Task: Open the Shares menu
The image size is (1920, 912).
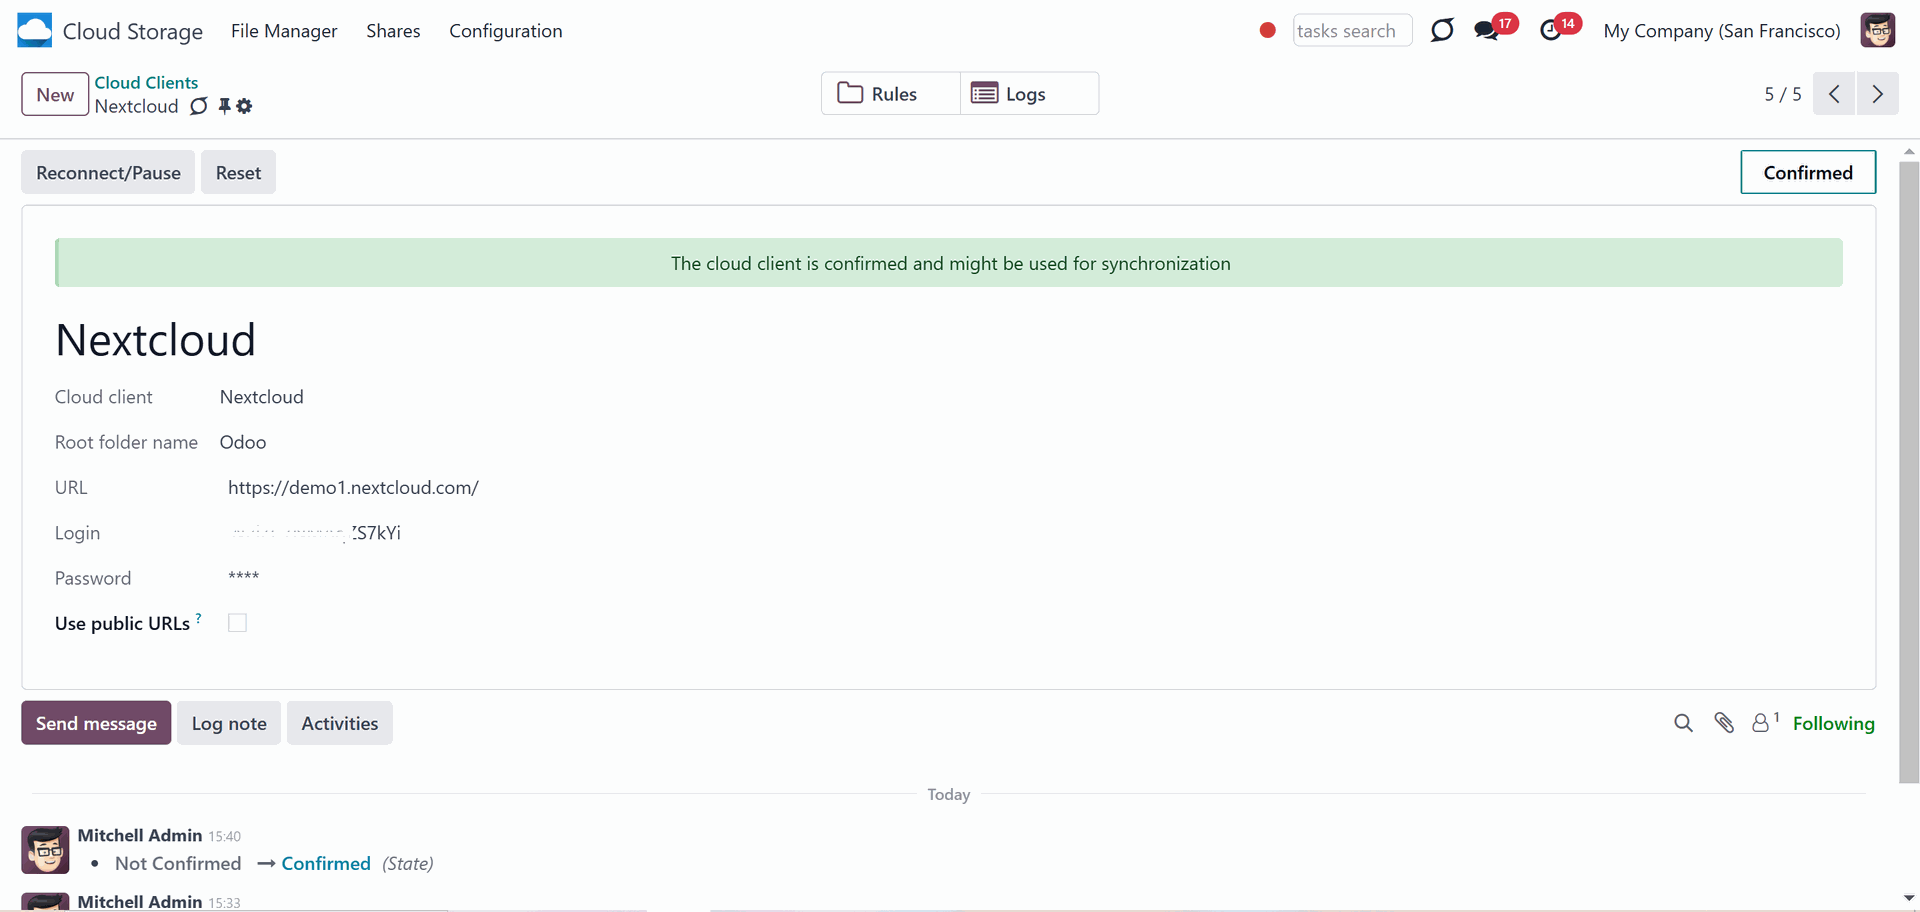Action: pos(393,31)
